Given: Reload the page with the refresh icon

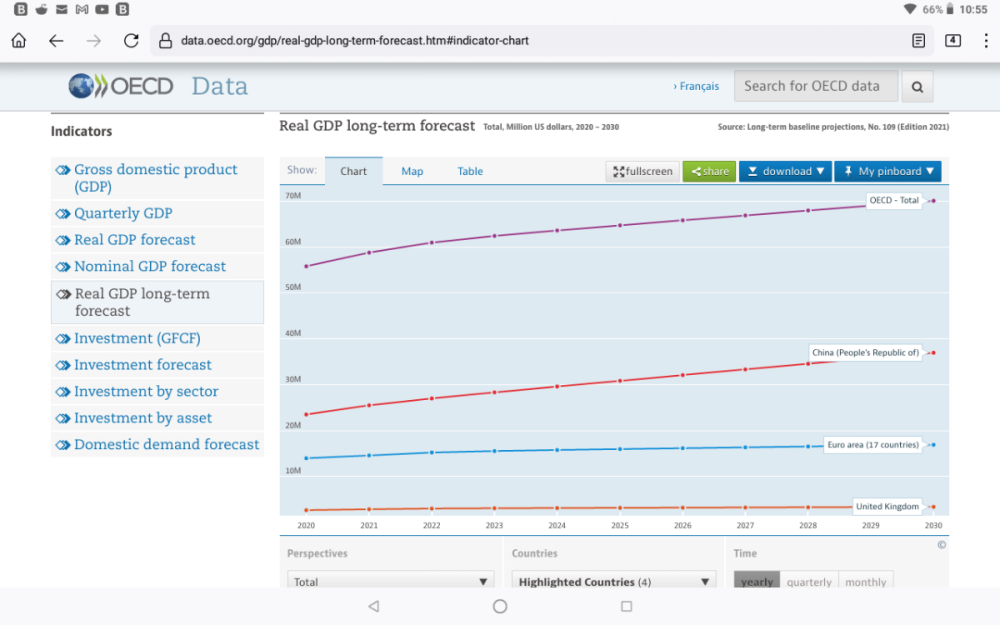Looking at the screenshot, I should [131, 41].
